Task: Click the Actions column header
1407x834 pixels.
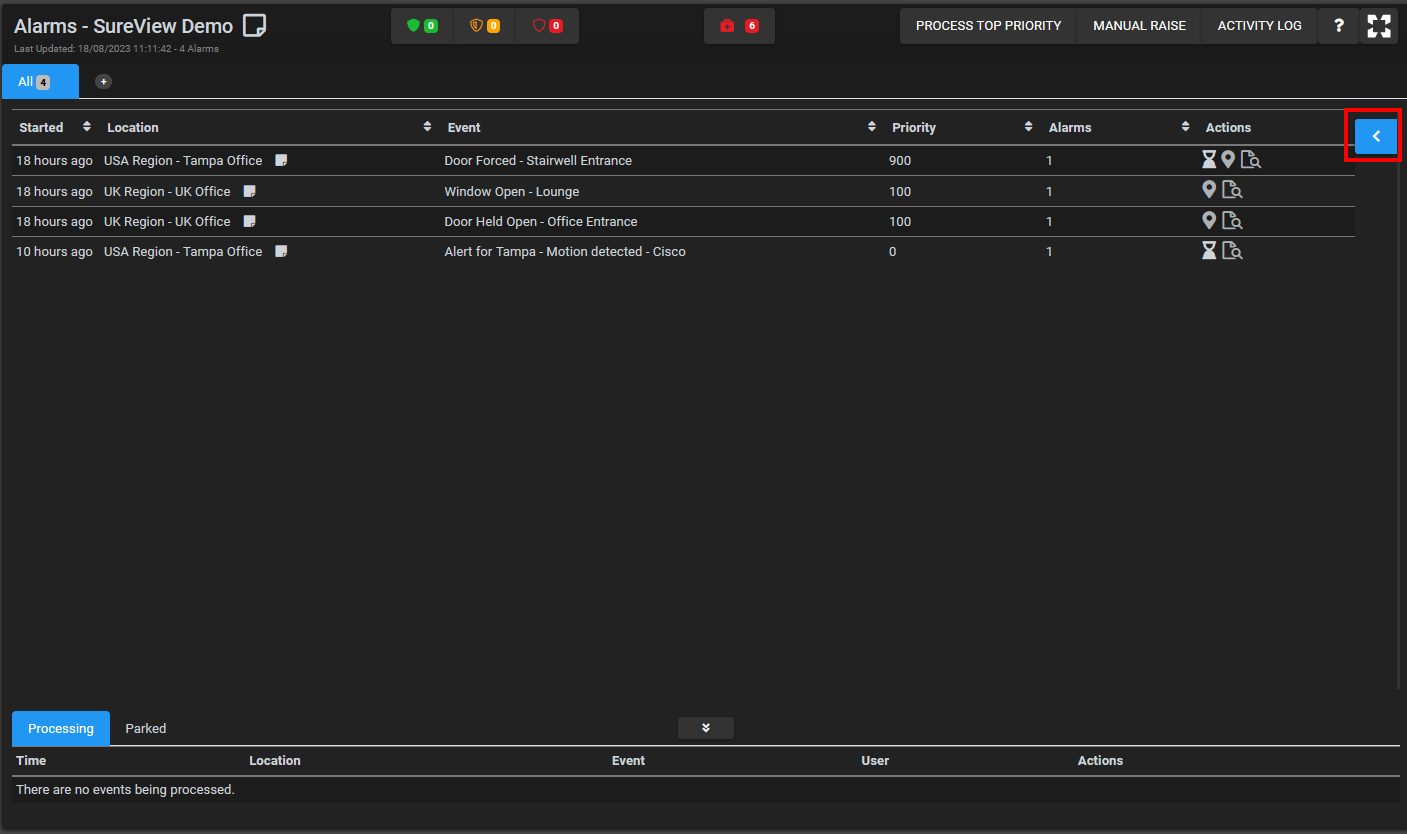Action: click(x=1228, y=127)
